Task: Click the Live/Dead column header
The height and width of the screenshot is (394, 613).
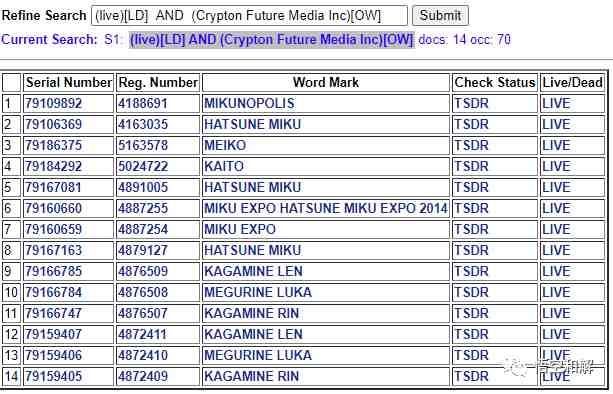Action: pos(572,82)
